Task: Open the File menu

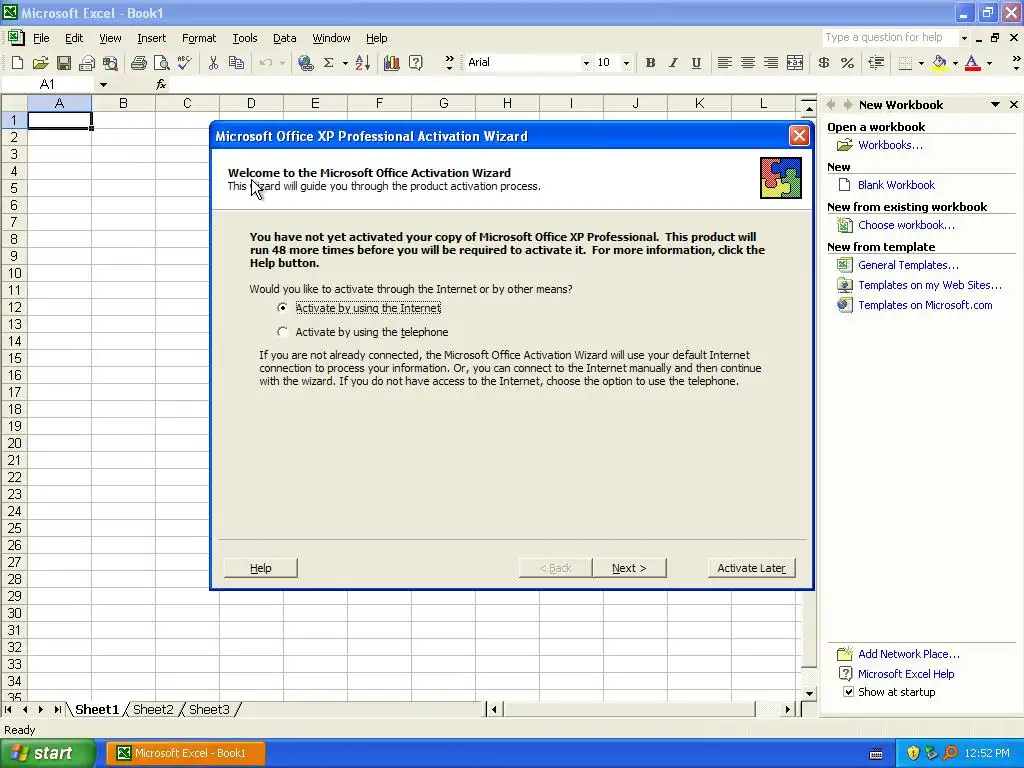Action: (41, 38)
